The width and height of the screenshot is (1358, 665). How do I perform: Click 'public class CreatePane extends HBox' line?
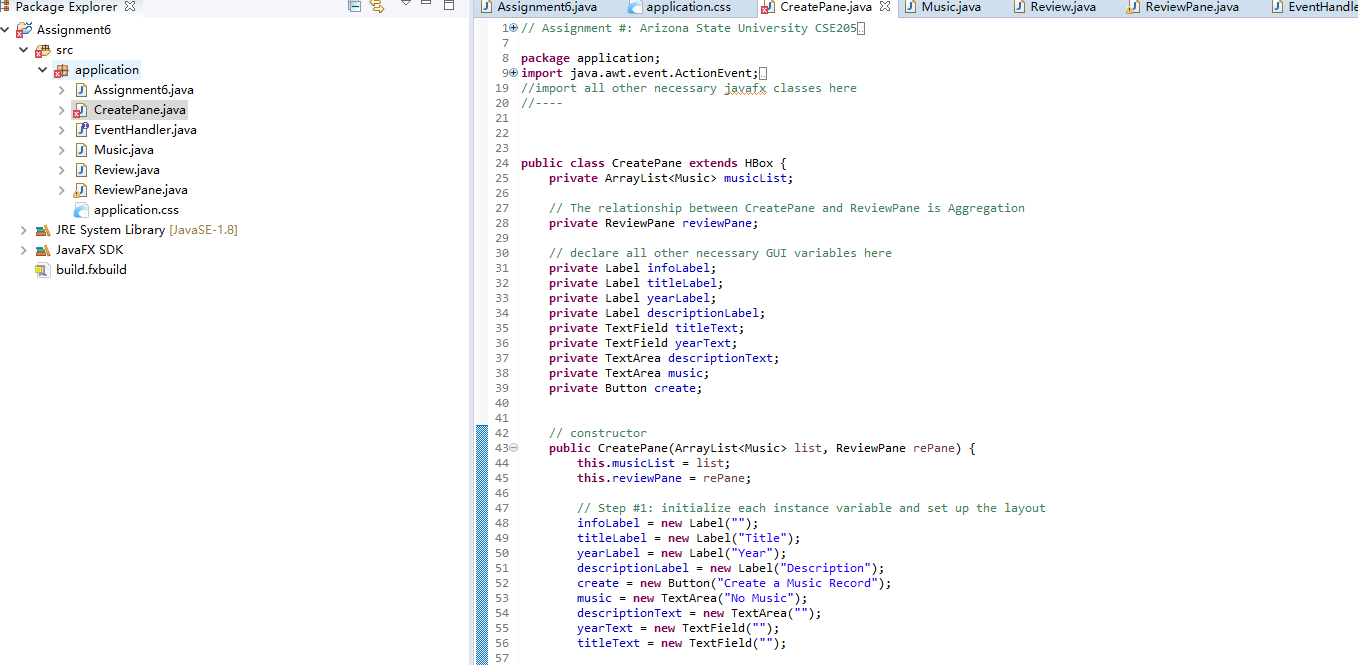654,163
